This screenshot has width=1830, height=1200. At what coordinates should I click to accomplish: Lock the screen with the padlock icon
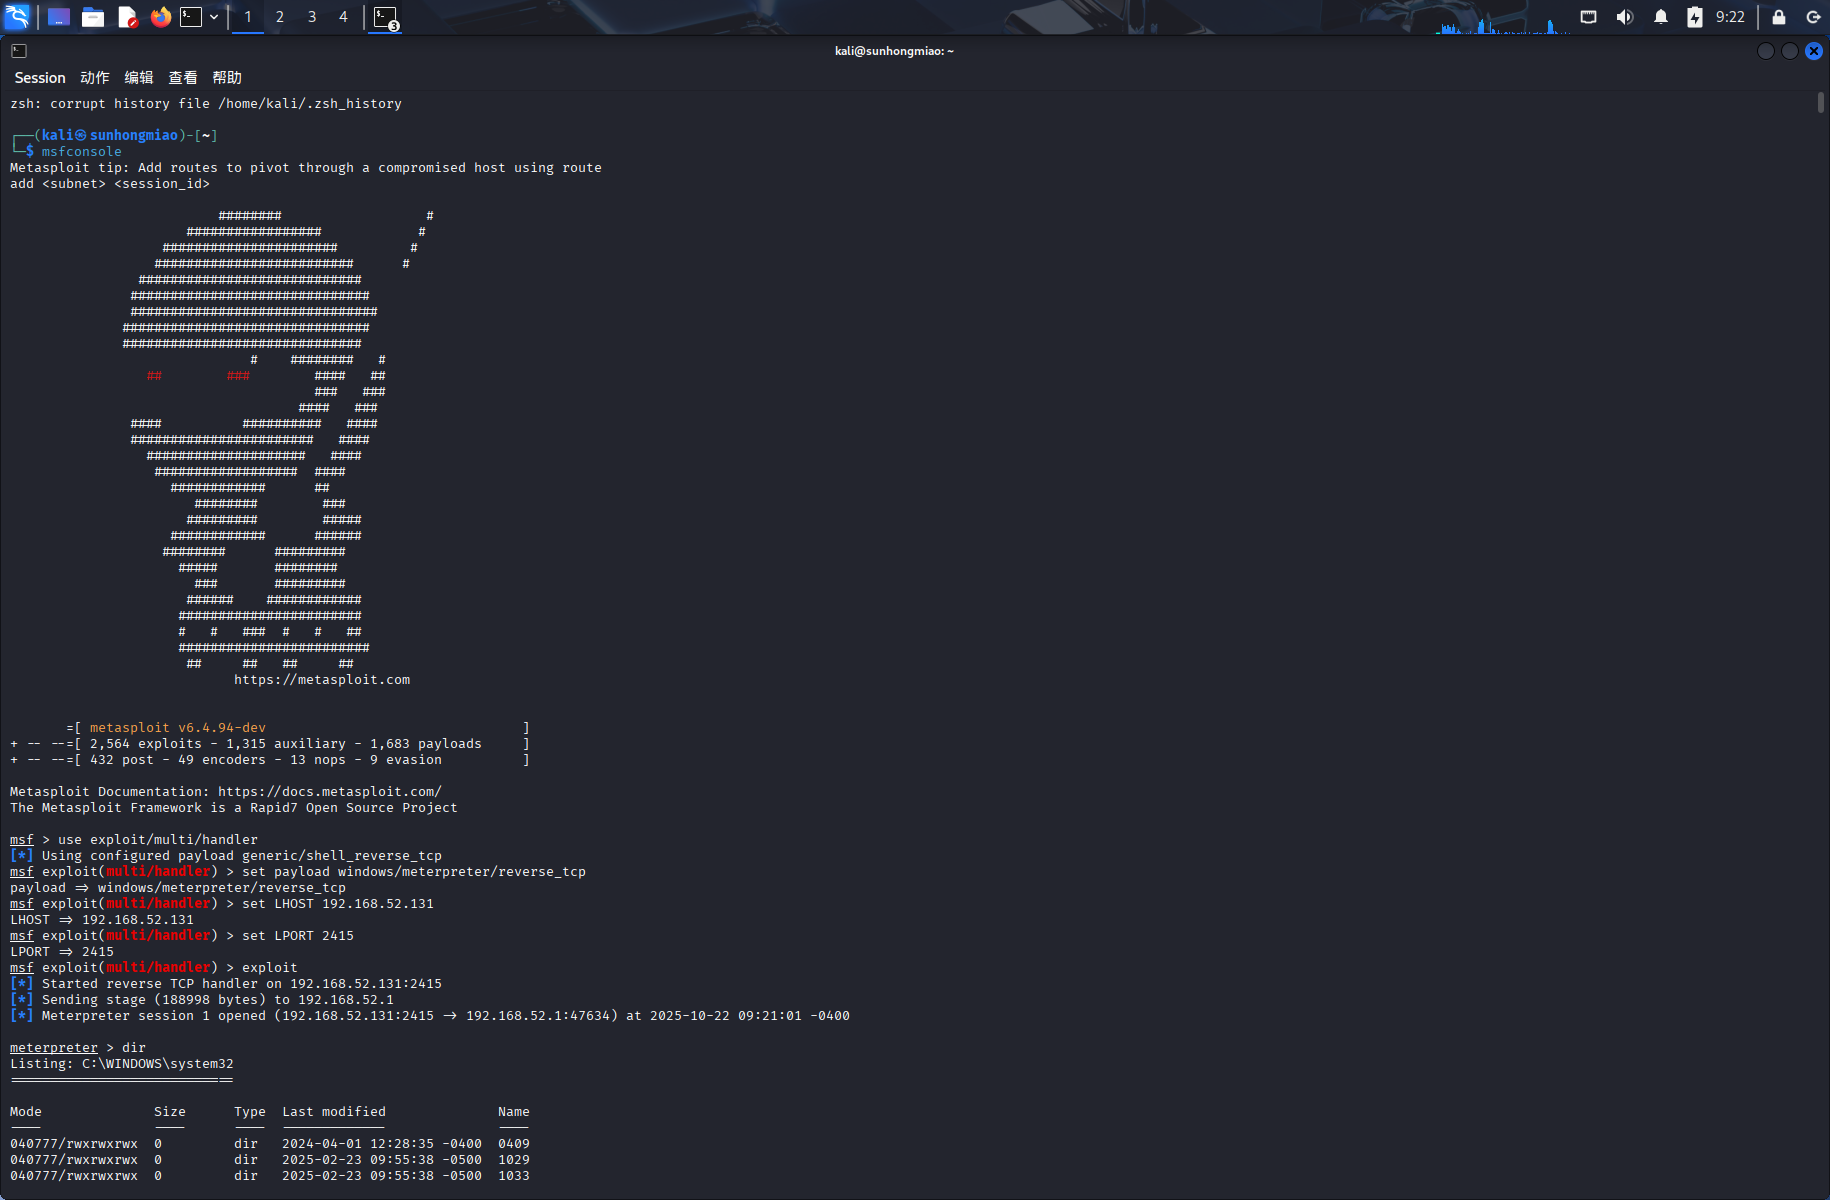click(1779, 17)
